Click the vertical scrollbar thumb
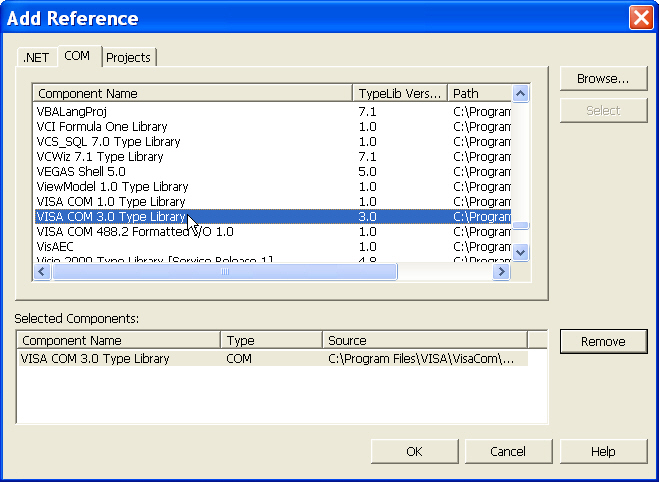This screenshot has height=482, width=659. 520,226
